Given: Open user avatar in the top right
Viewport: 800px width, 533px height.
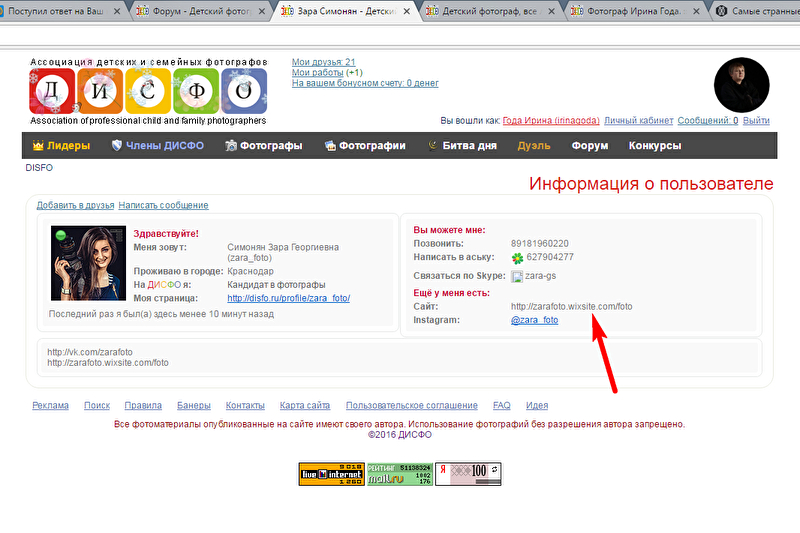Looking at the screenshot, I should point(741,85).
